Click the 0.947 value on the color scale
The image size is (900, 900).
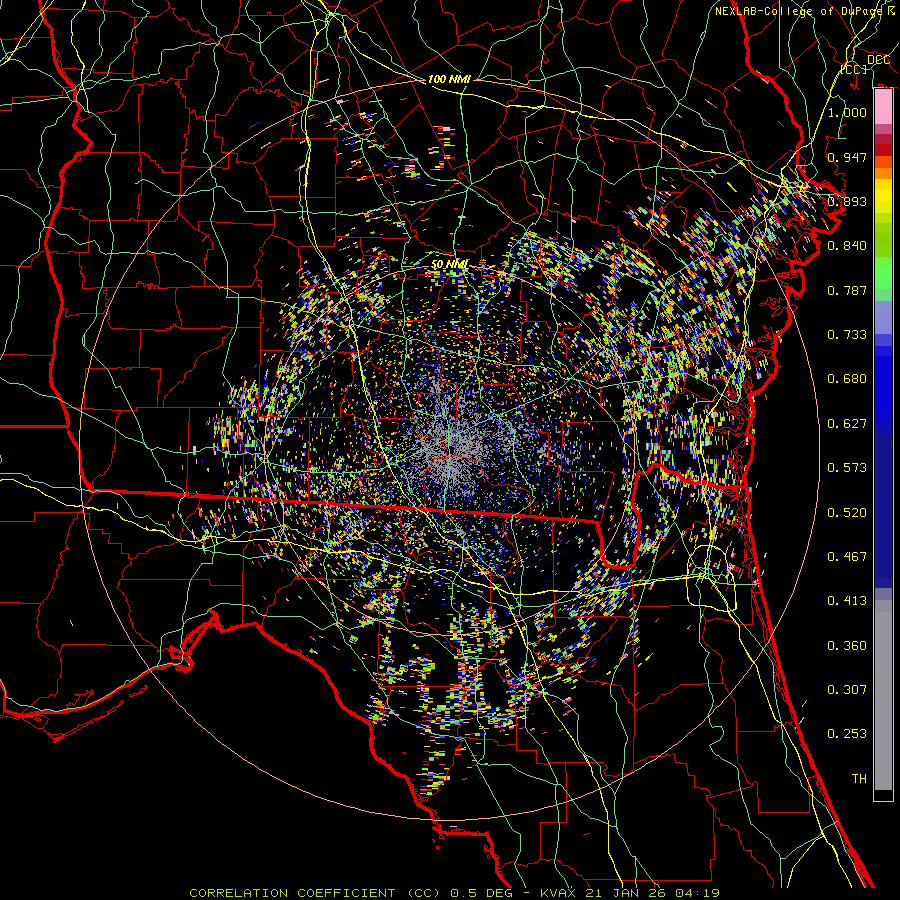(847, 157)
